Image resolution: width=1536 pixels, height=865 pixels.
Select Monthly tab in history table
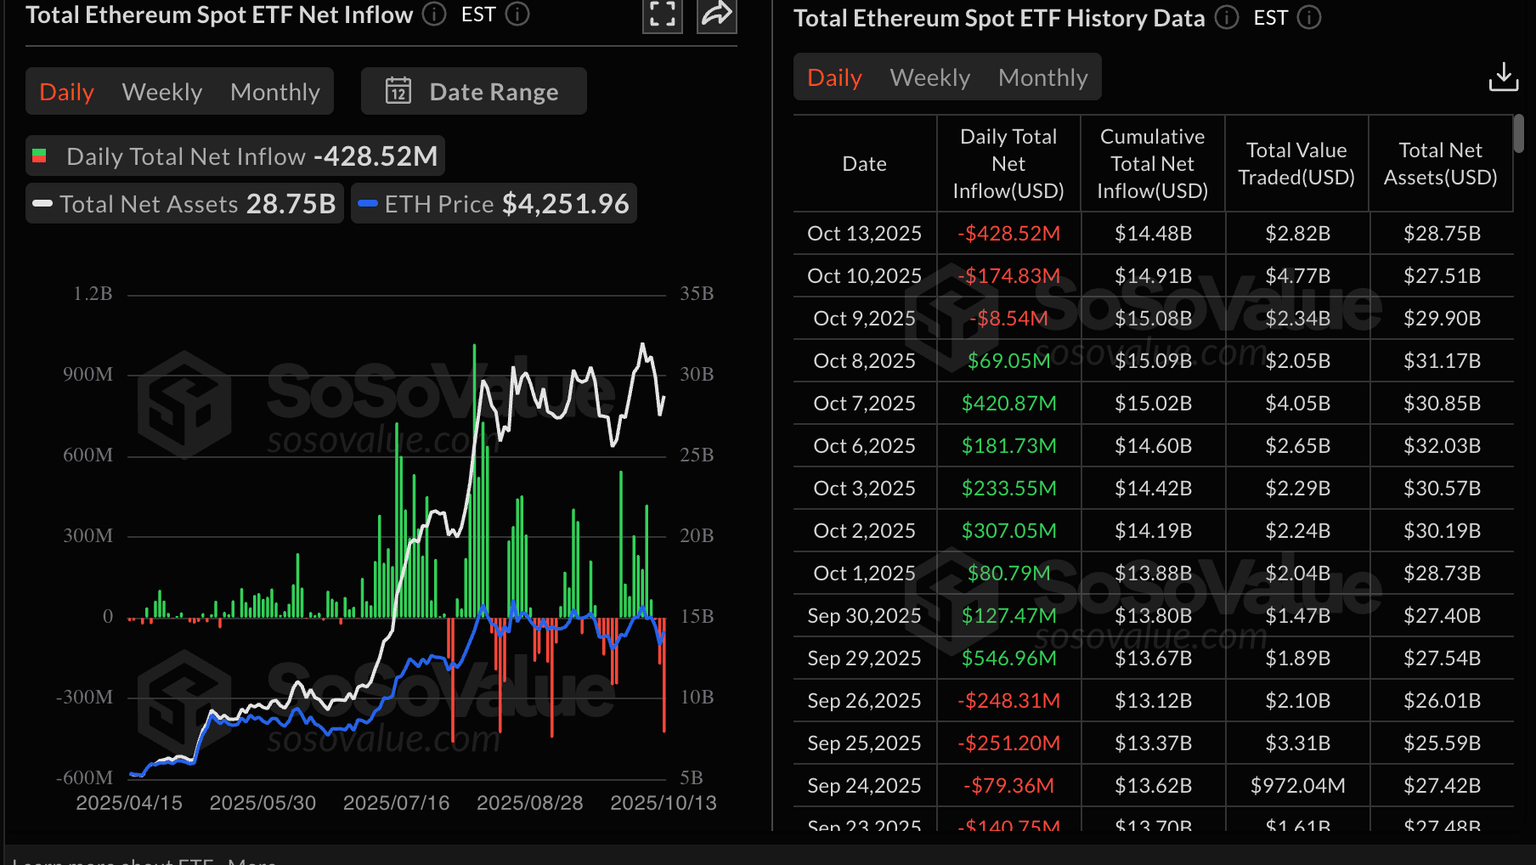[1043, 77]
